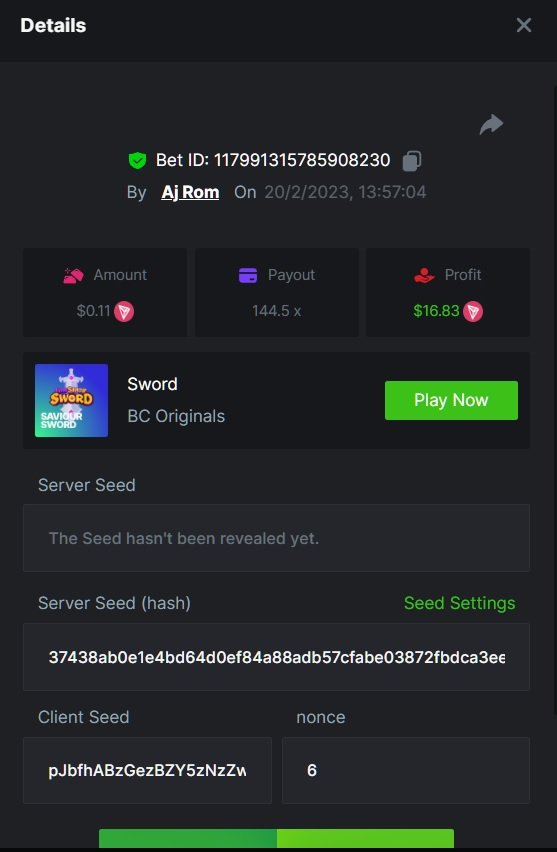Click the Bet ID number text
This screenshot has width=557, height=852.
tap(302, 160)
